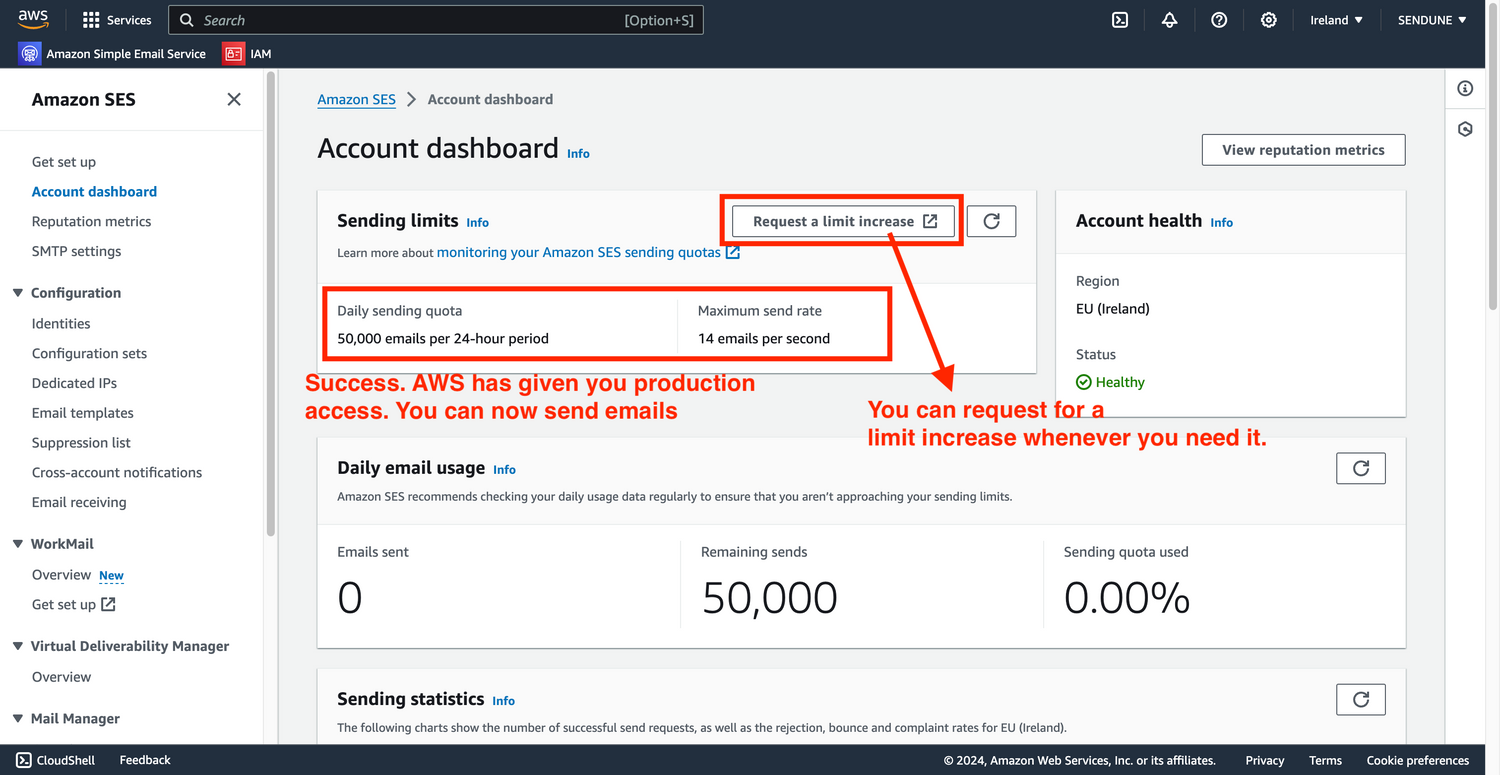The image size is (1500, 775).
Task: Open the info panel icon on the right edge
Action: (x=1465, y=89)
